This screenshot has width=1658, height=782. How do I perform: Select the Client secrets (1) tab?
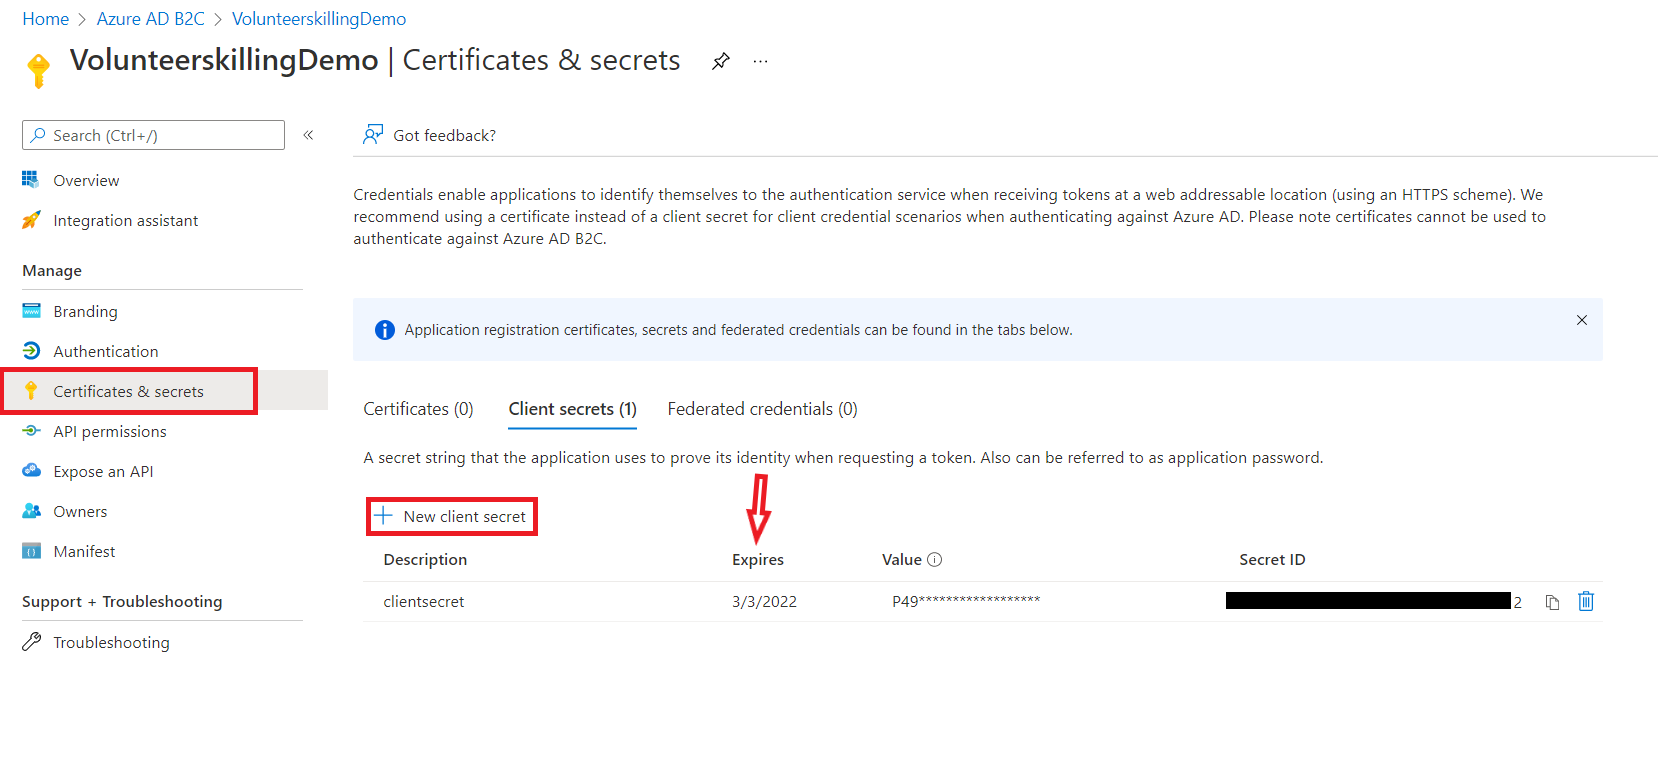click(x=572, y=409)
